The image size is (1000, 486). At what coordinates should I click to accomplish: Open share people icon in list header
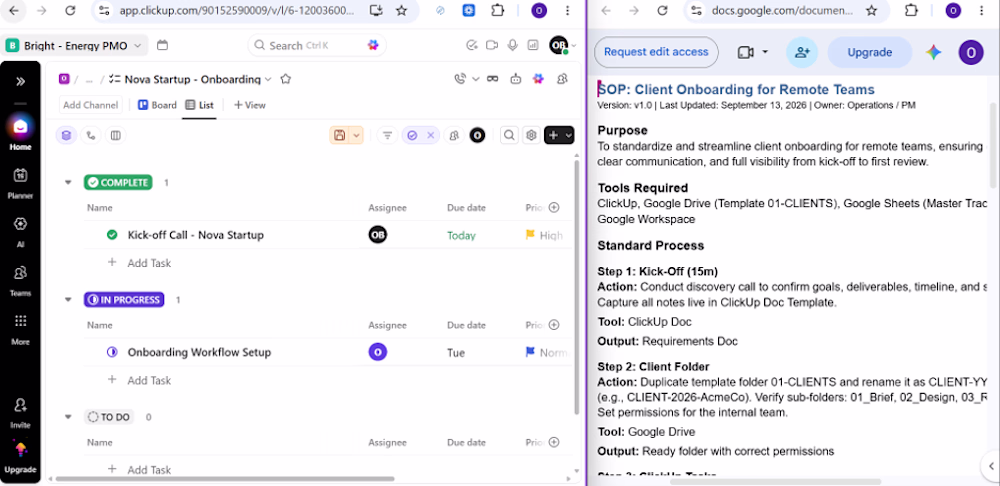(562, 79)
